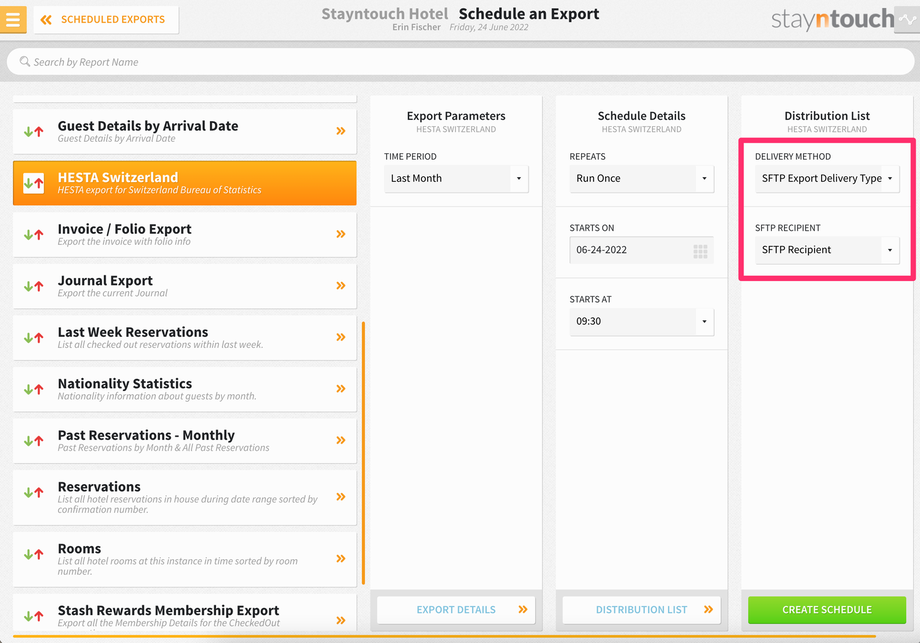Click the arrows icon on Last Week Reservations

coord(33,338)
